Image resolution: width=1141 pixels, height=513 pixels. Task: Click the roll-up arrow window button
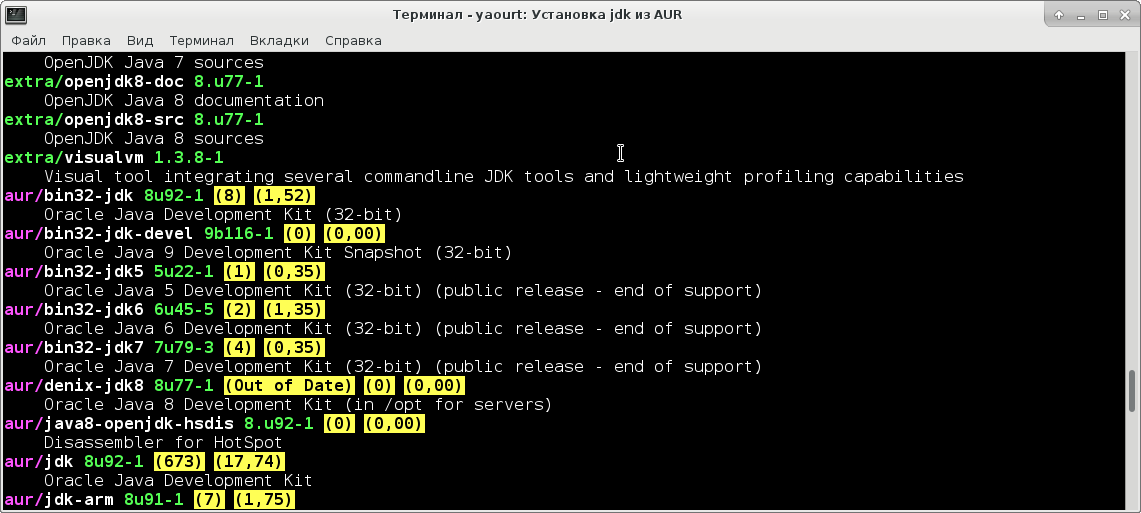pos(1060,15)
